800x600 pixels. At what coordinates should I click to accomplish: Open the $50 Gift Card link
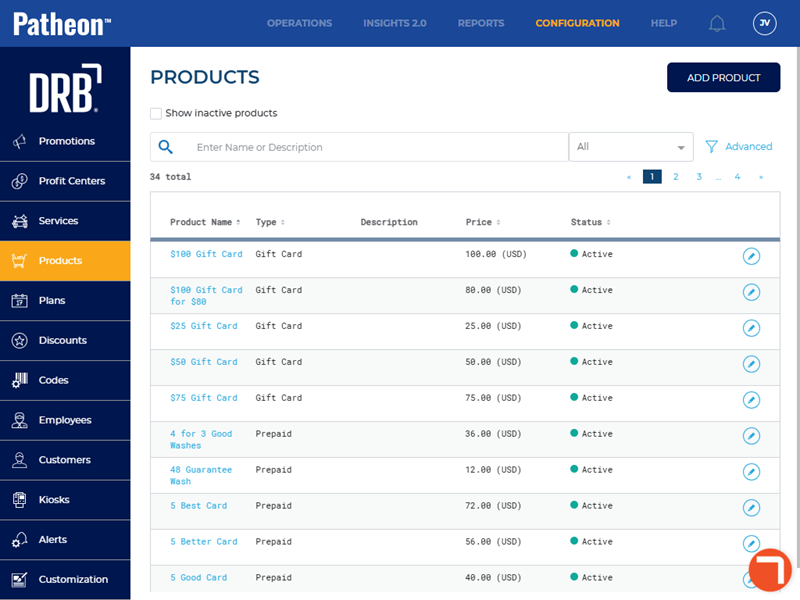click(x=204, y=362)
